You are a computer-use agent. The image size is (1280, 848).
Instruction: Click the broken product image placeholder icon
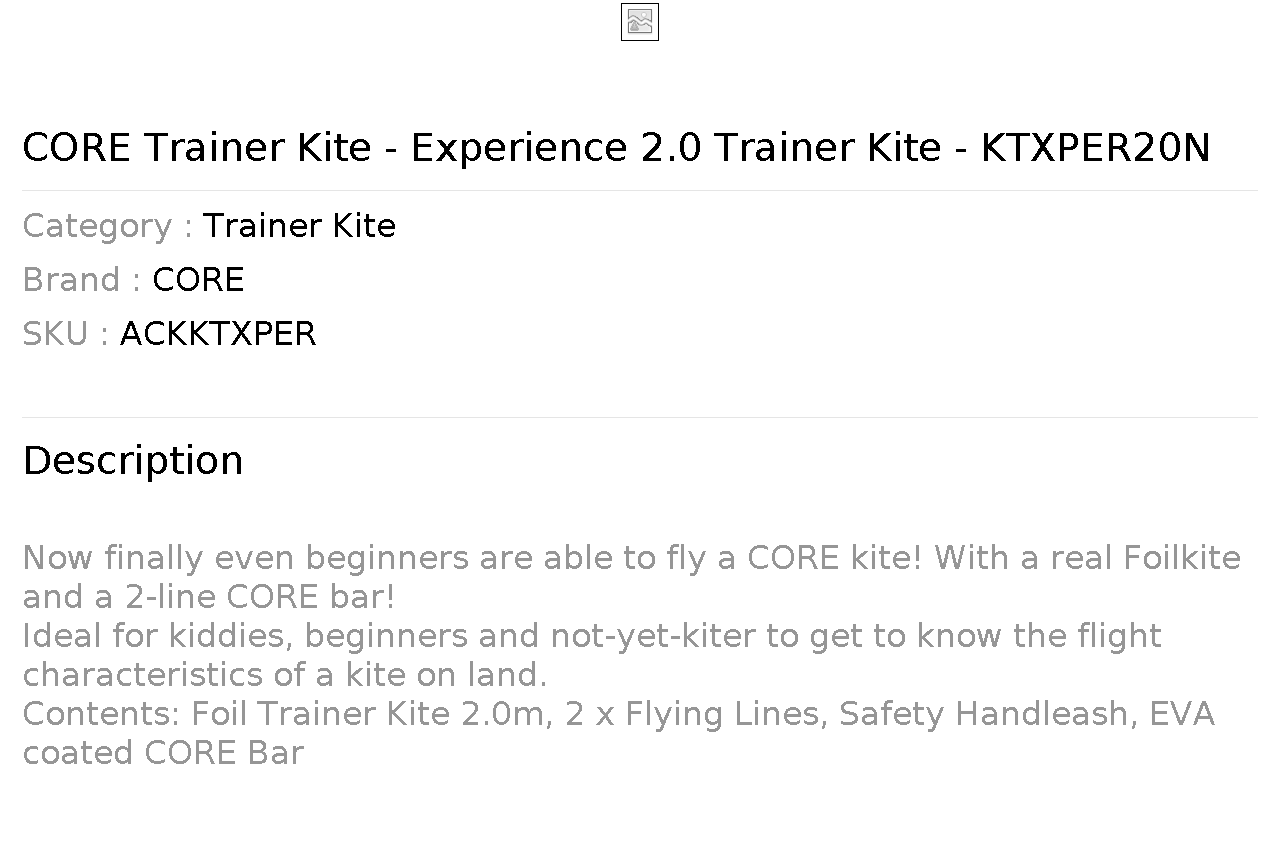[640, 22]
